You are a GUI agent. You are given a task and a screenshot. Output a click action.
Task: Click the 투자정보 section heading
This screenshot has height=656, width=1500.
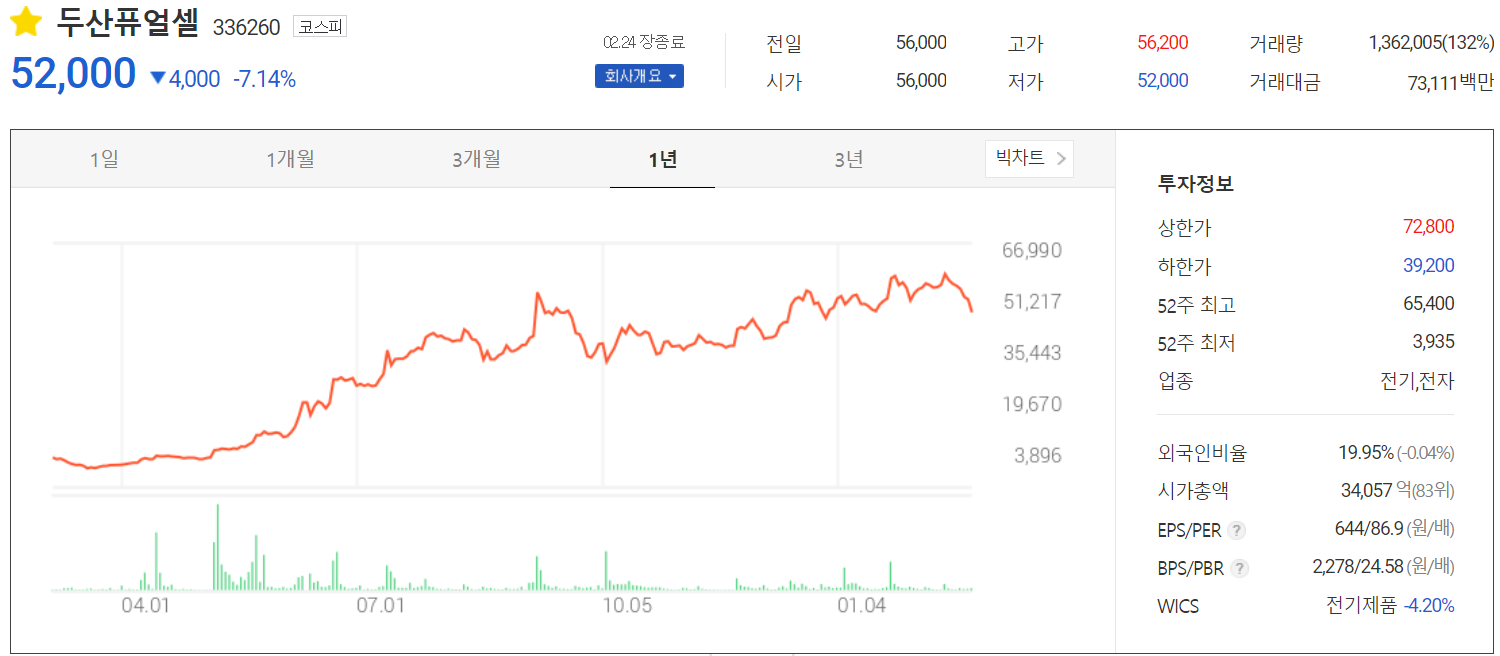tap(1196, 184)
